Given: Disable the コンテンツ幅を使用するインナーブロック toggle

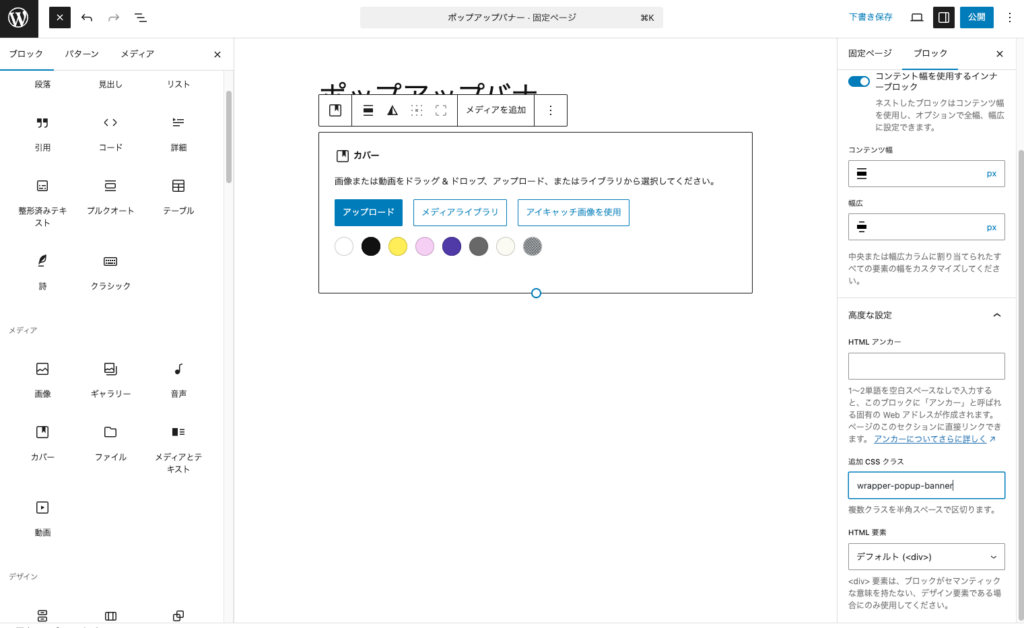Looking at the screenshot, I should [x=858, y=82].
